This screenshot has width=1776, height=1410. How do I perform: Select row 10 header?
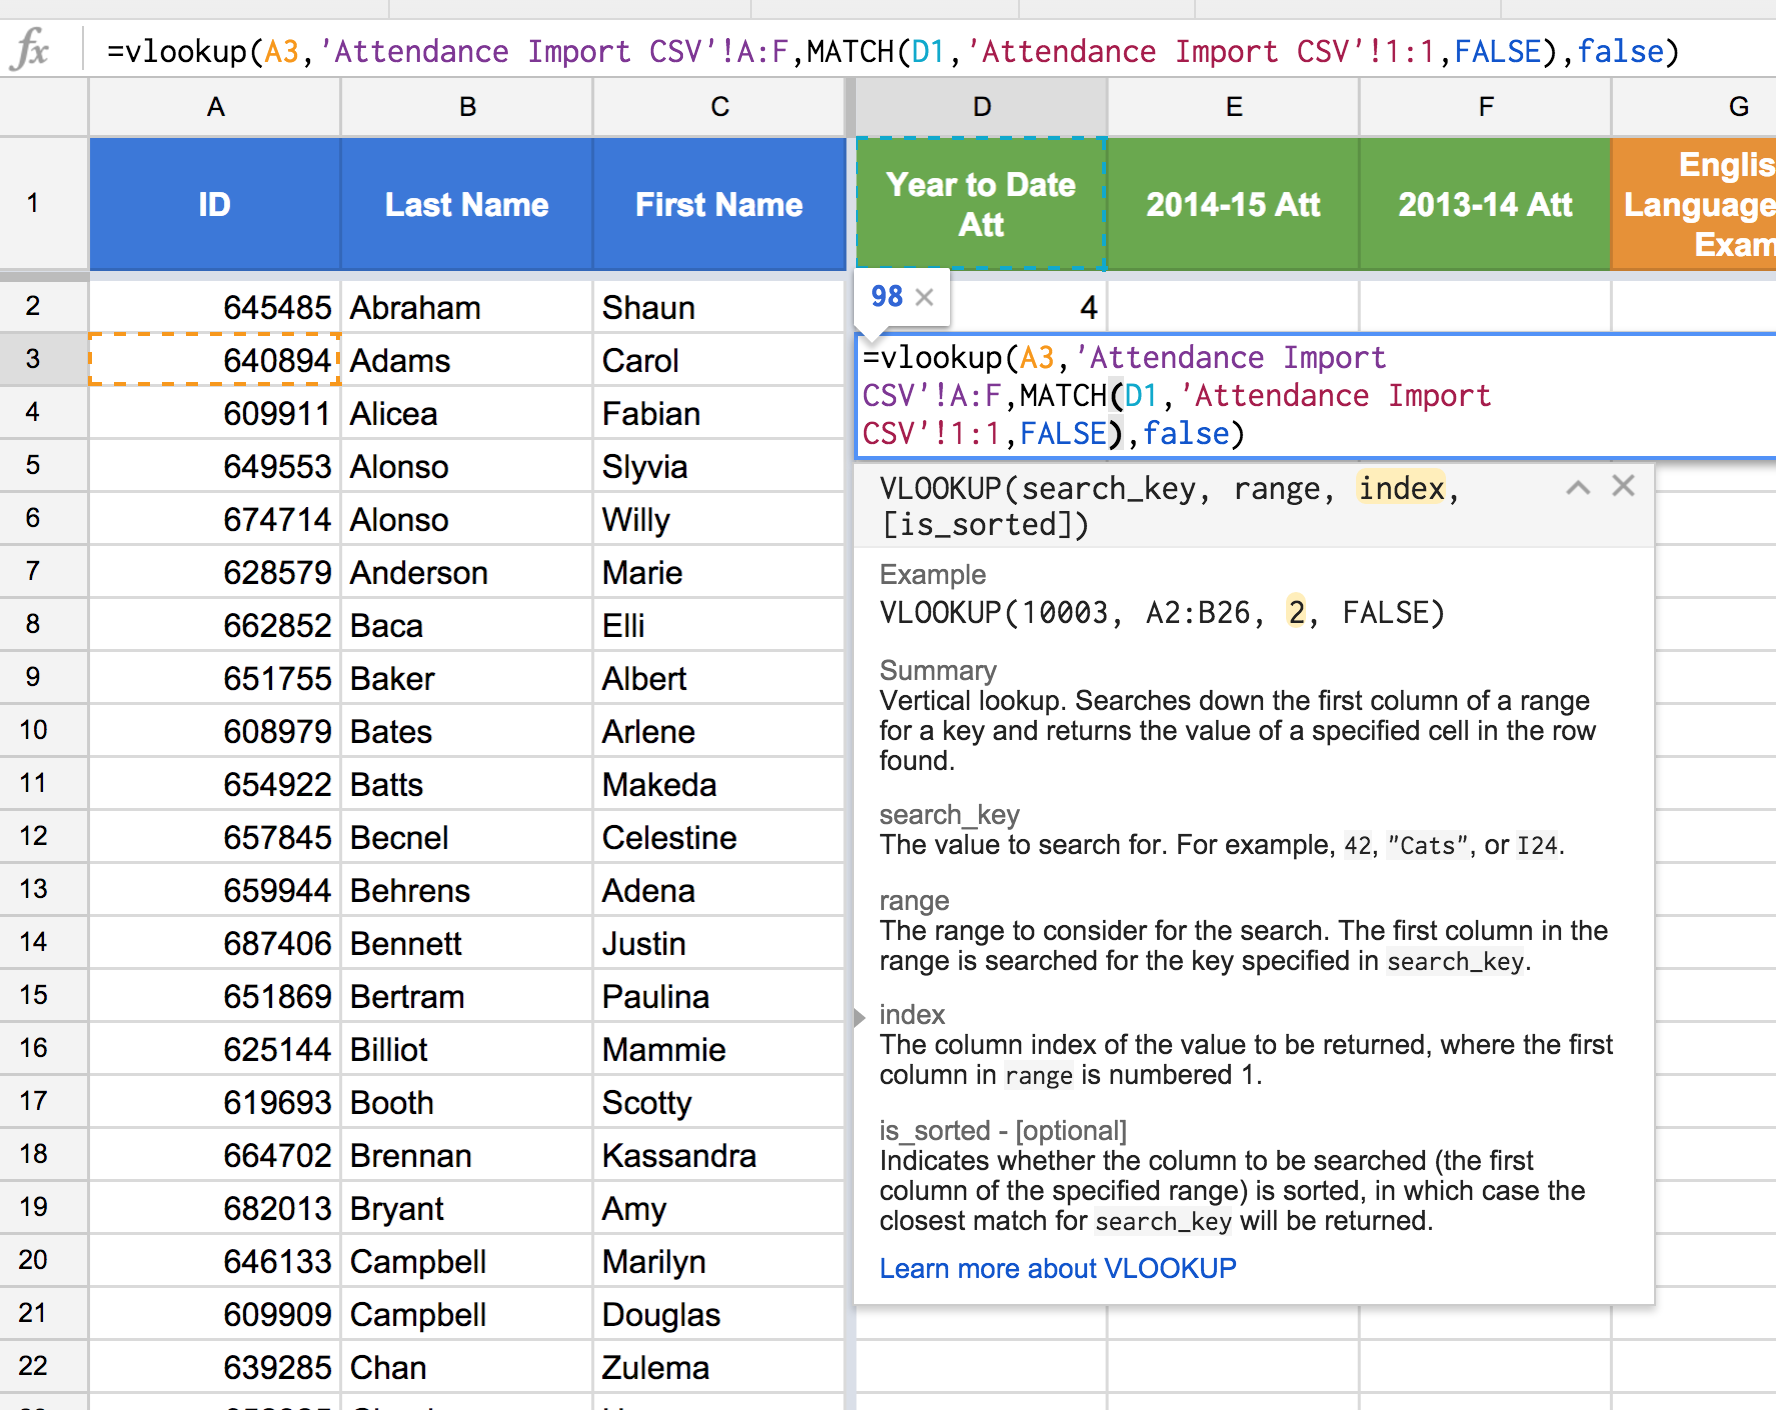click(x=44, y=730)
